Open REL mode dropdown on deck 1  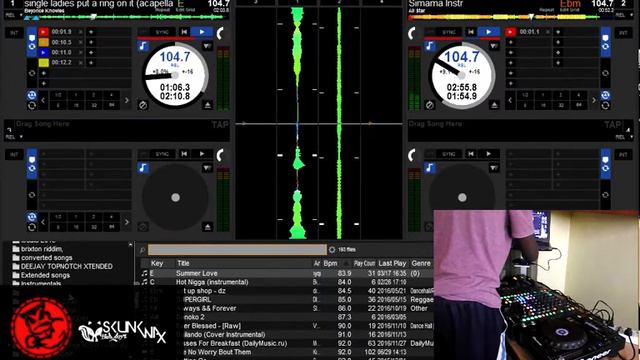point(13,15)
